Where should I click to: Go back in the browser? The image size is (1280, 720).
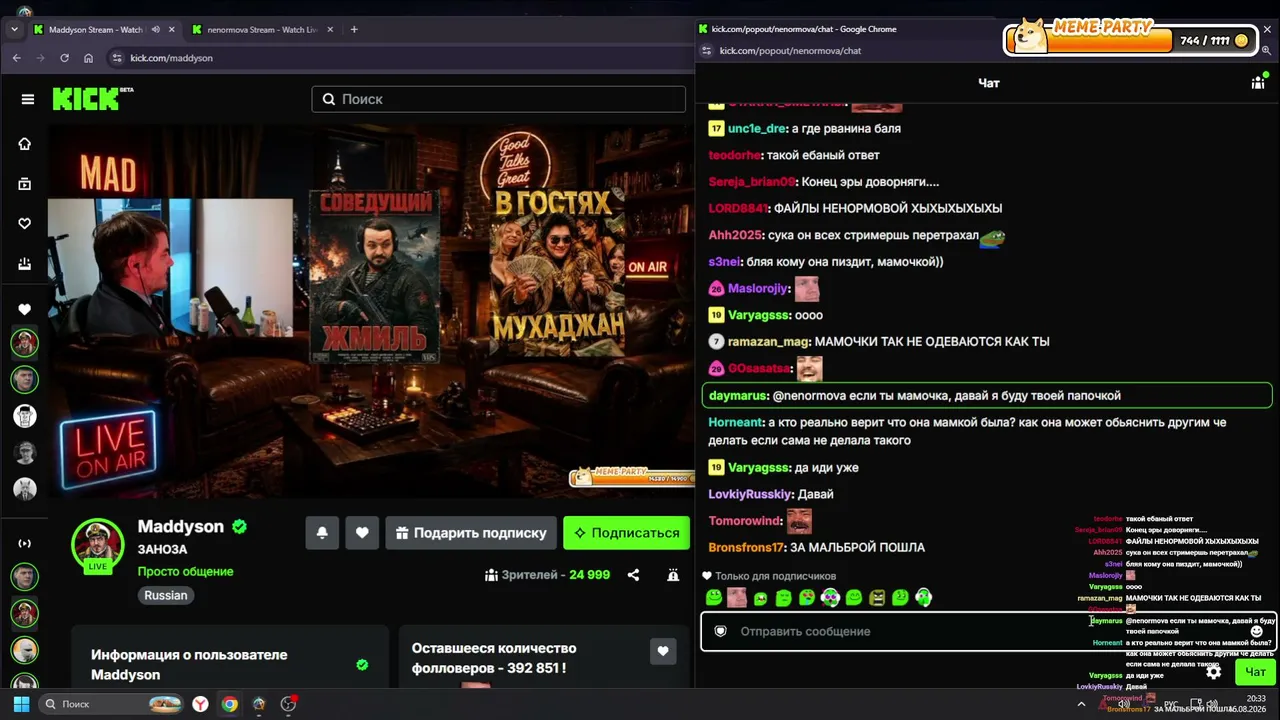click(x=16, y=58)
